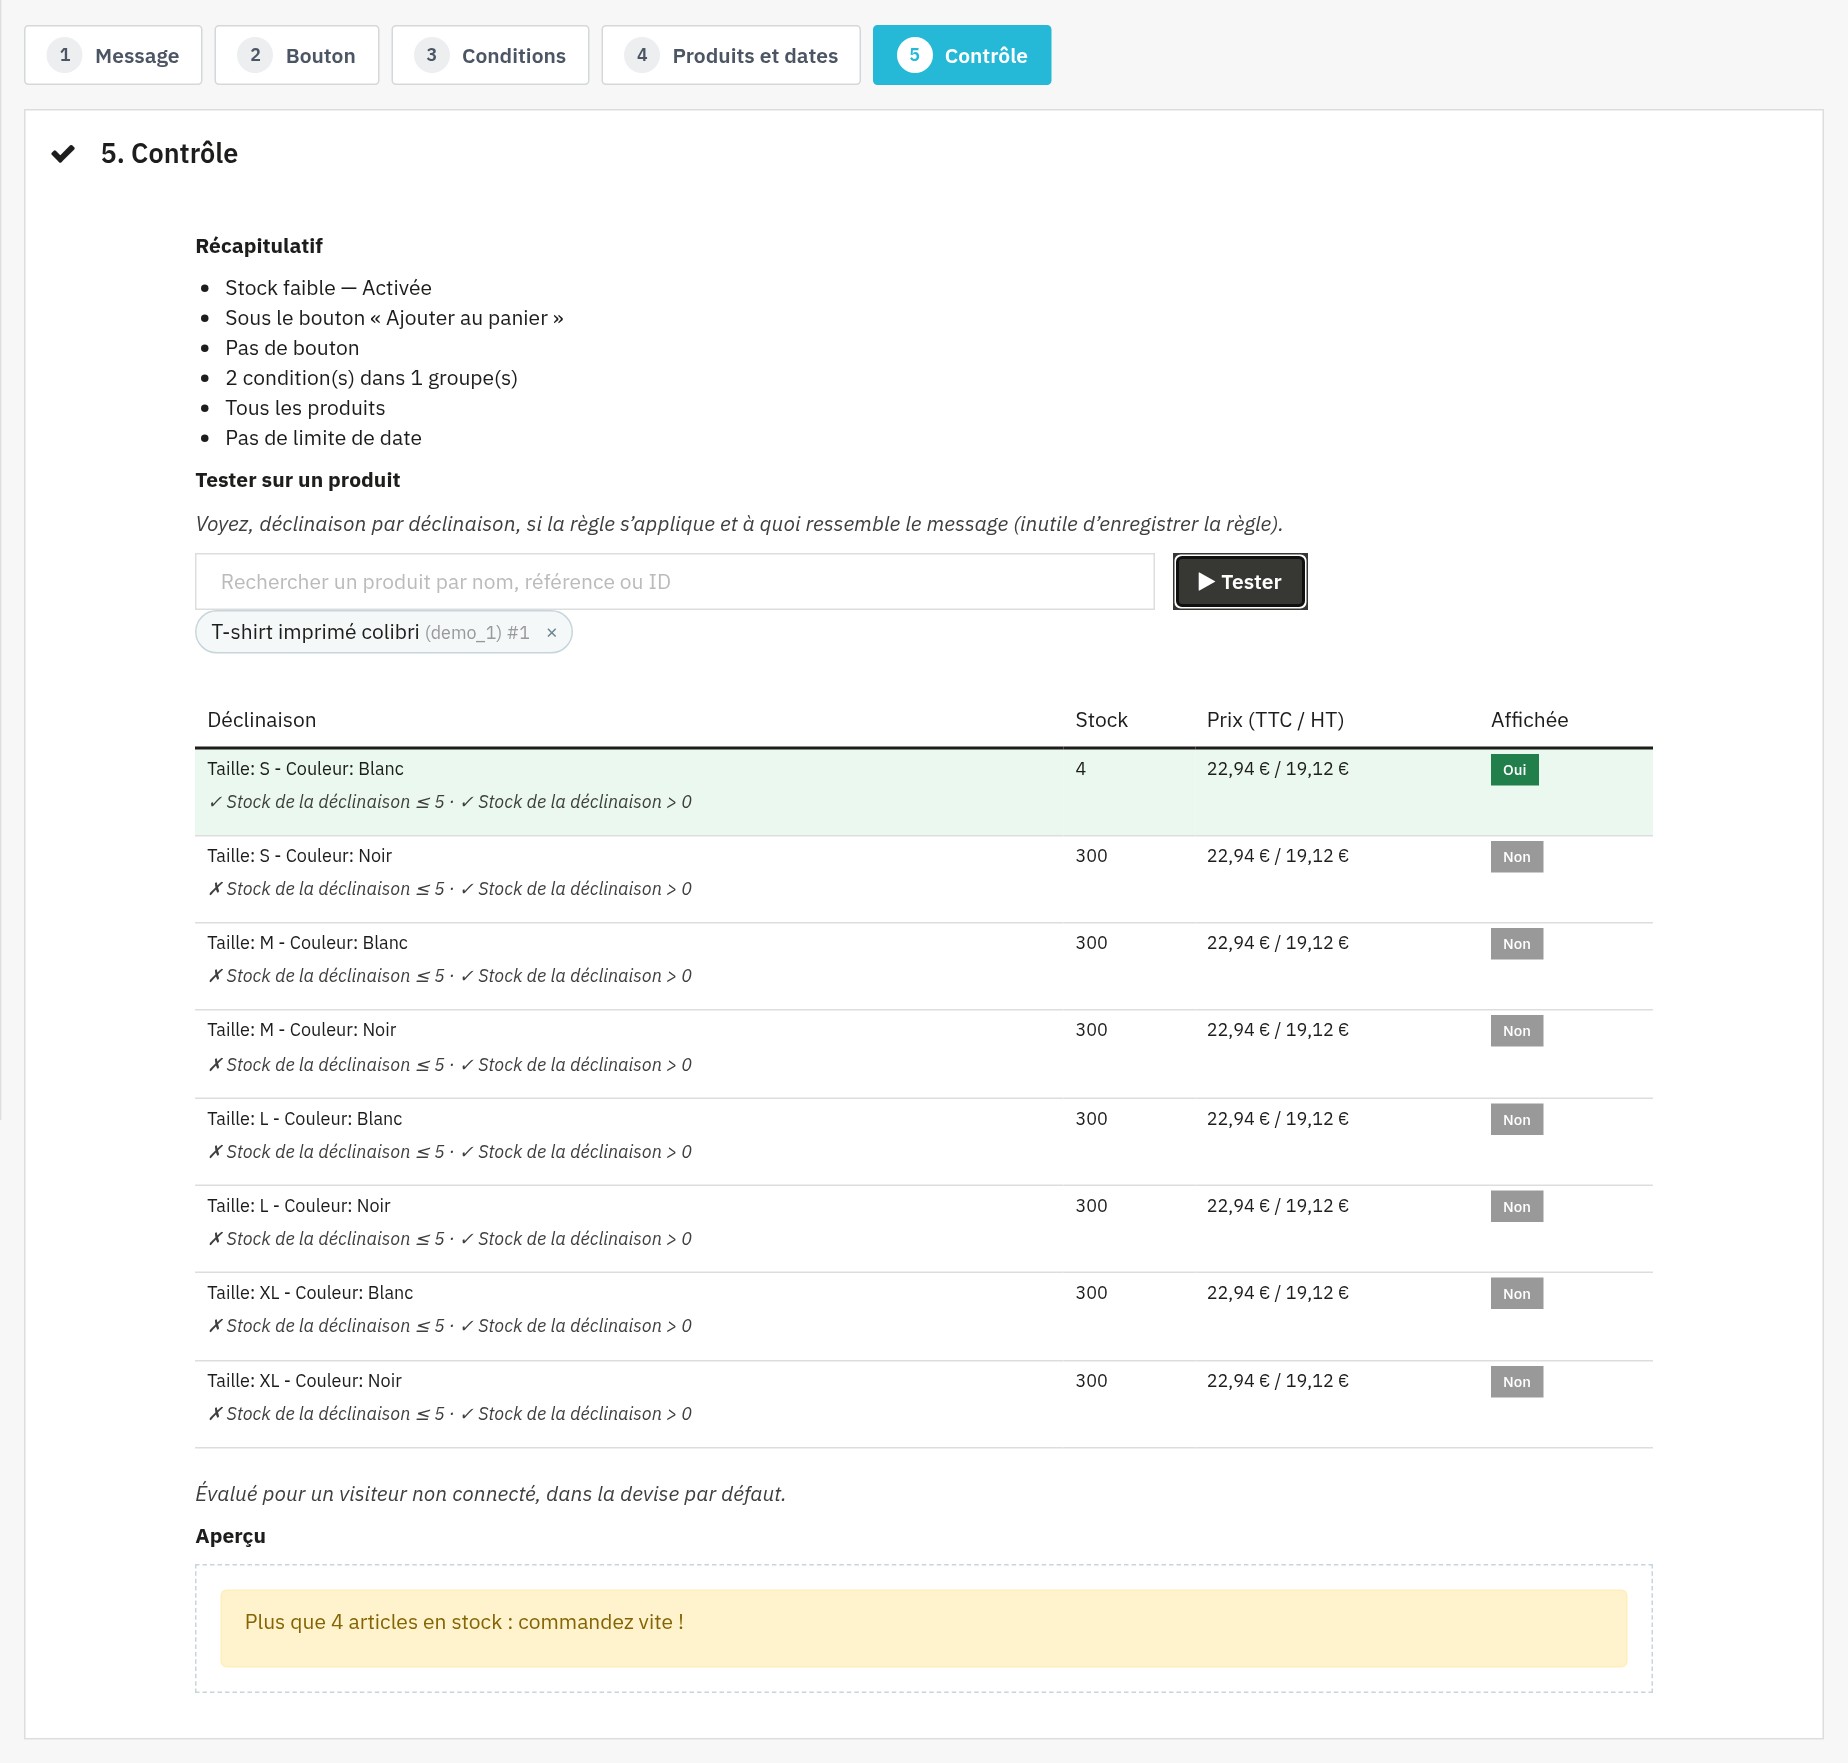
Task: Click the Sous le bouton Ajouter au panier item
Action: 394,318
